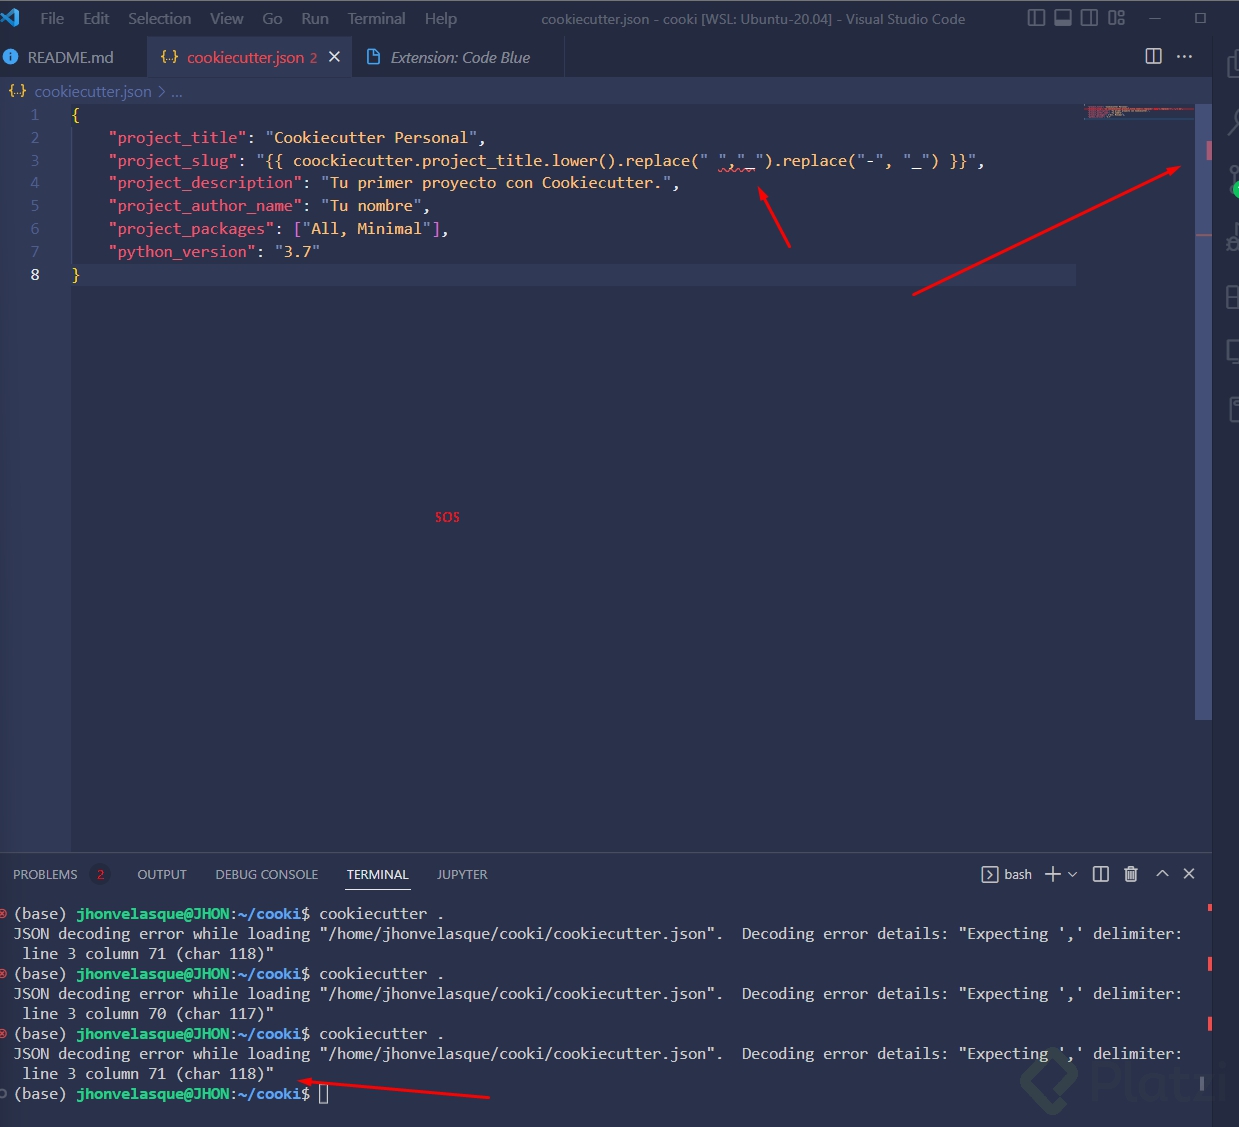This screenshot has width=1239, height=1127.
Task: Open the Terminal menu in menu bar
Action: (x=376, y=18)
